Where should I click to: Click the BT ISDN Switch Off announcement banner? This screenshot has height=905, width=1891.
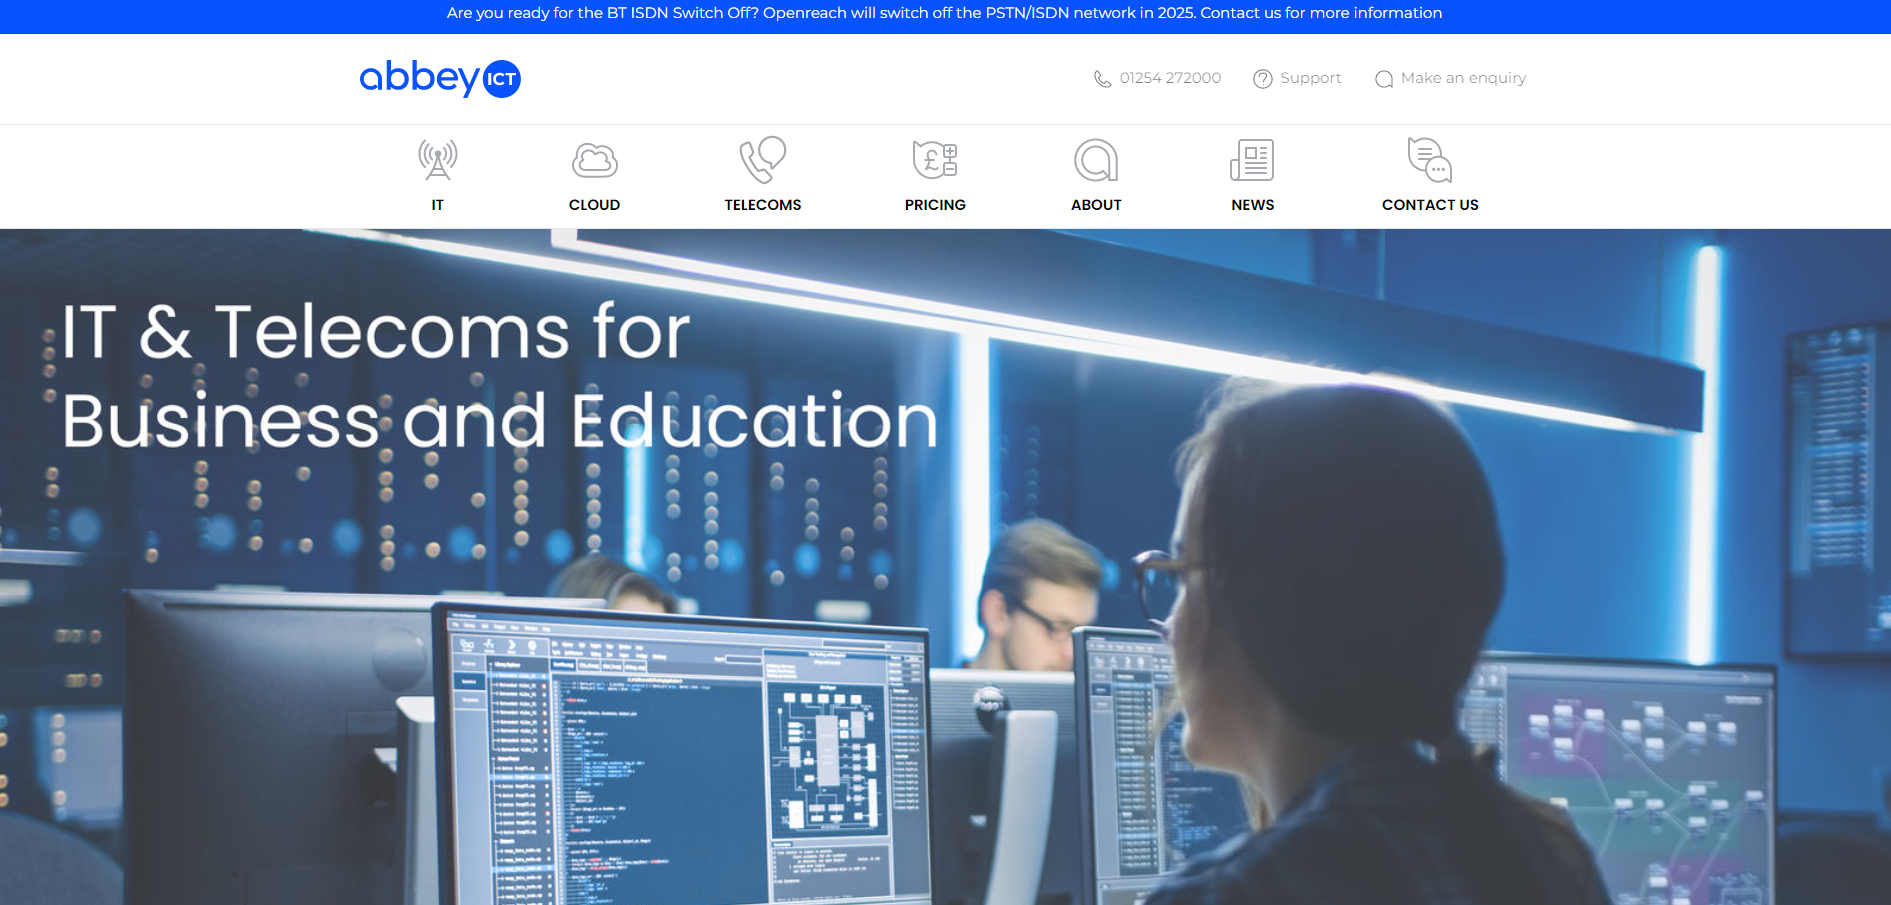click(x=944, y=13)
